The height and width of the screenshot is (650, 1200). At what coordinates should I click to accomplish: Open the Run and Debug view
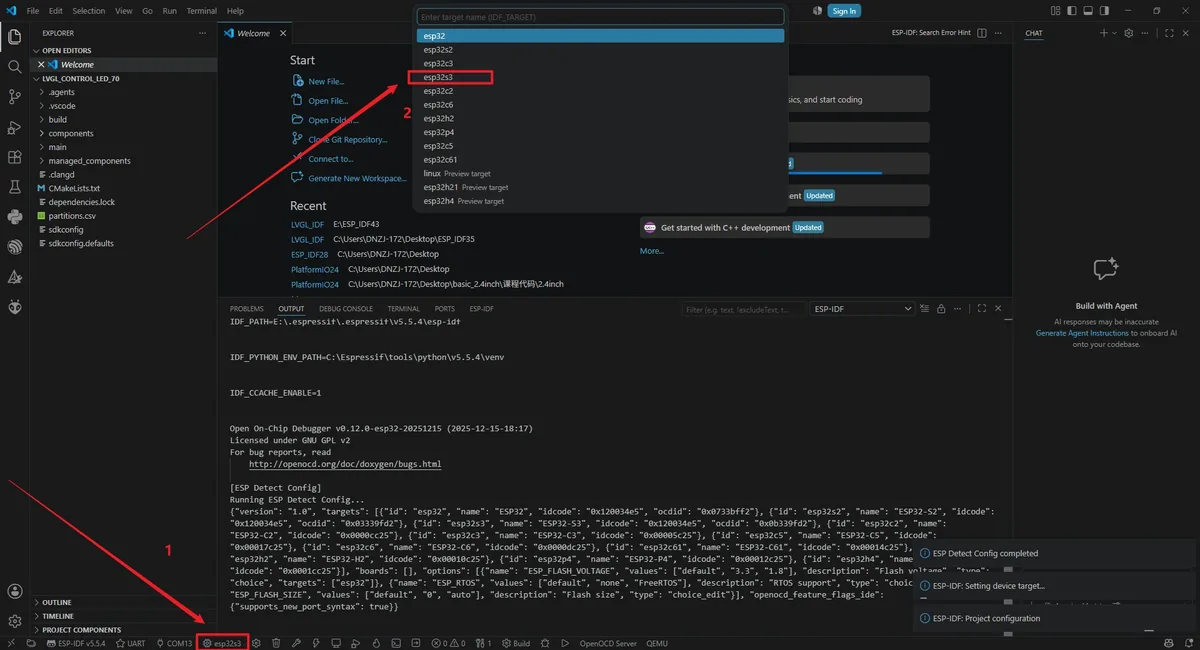click(x=14, y=127)
